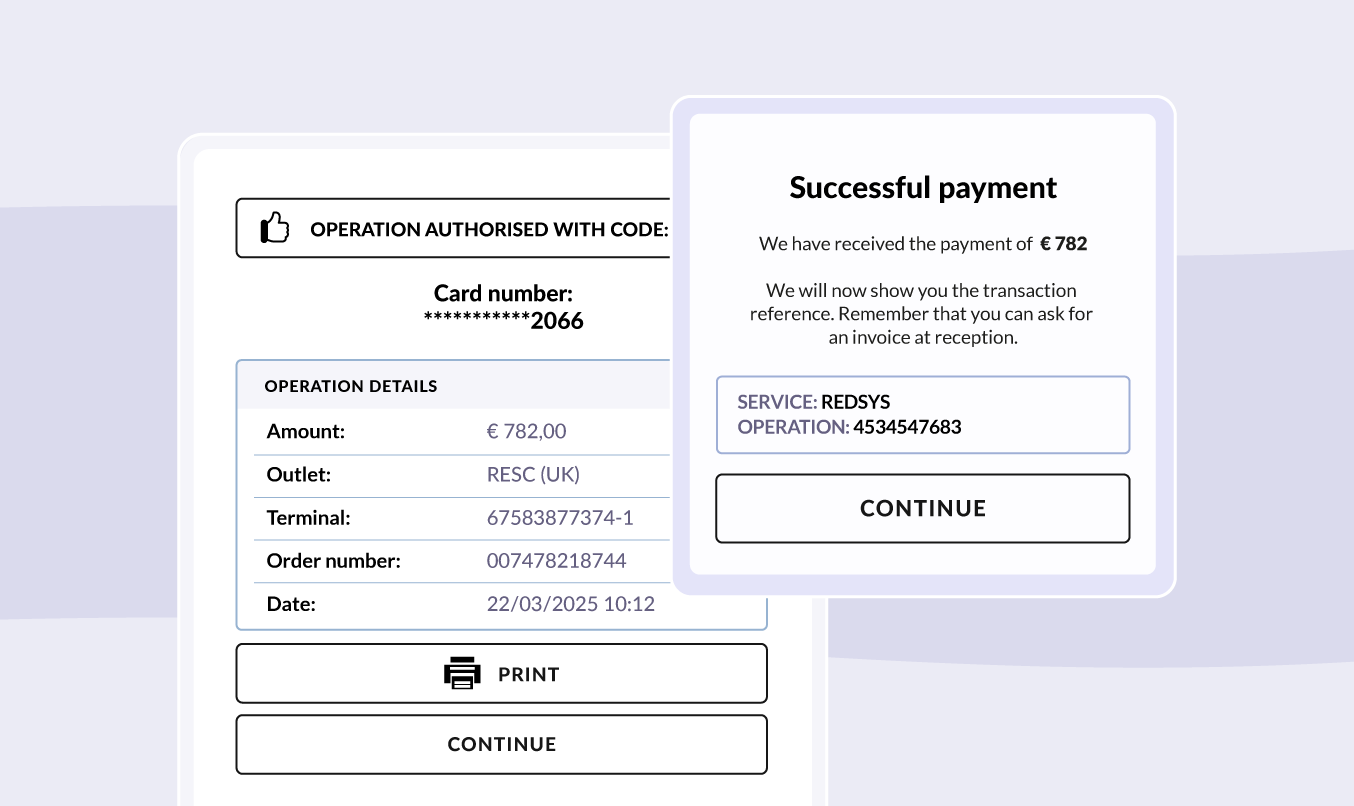The height and width of the screenshot is (806, 1354).
Task: Select the amount value '€ 782,00'
Action: (x=526, y=431)
